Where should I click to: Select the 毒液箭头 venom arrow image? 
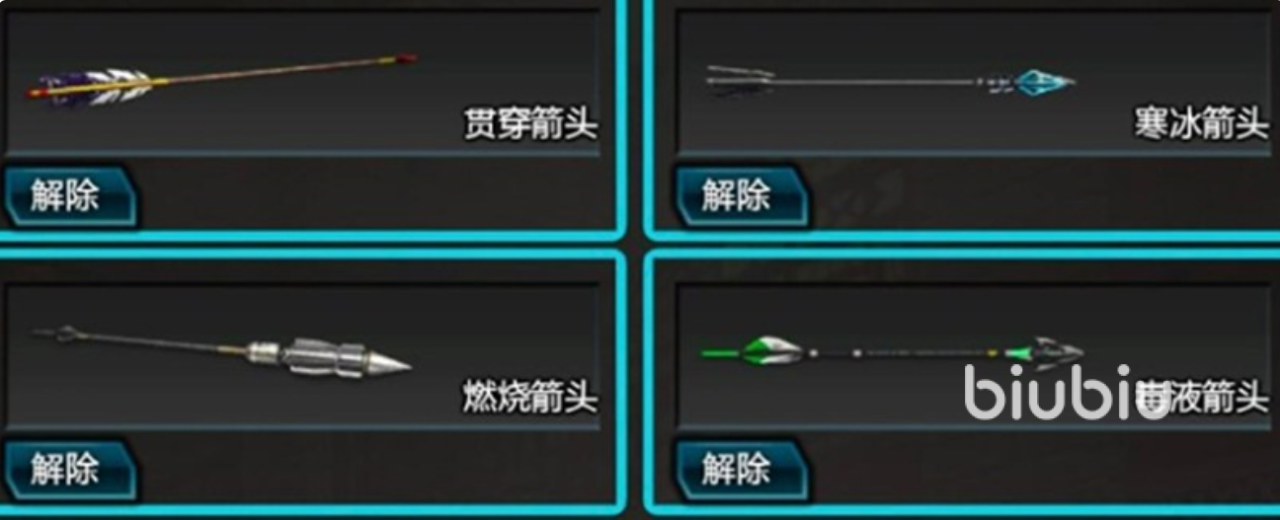coord(892,352)
